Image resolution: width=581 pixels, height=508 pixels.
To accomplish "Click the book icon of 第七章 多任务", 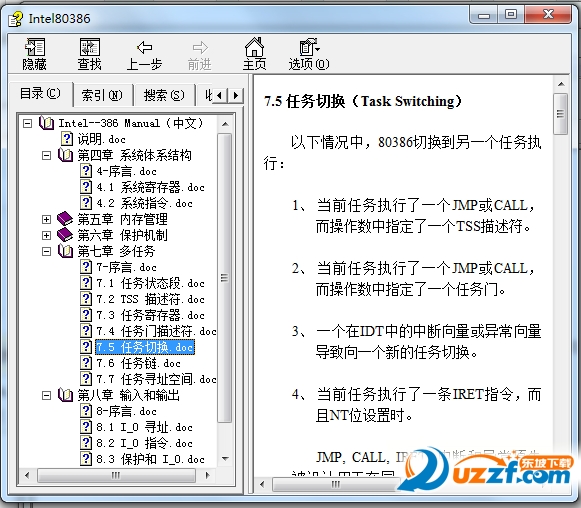I will tap(66, 251).
